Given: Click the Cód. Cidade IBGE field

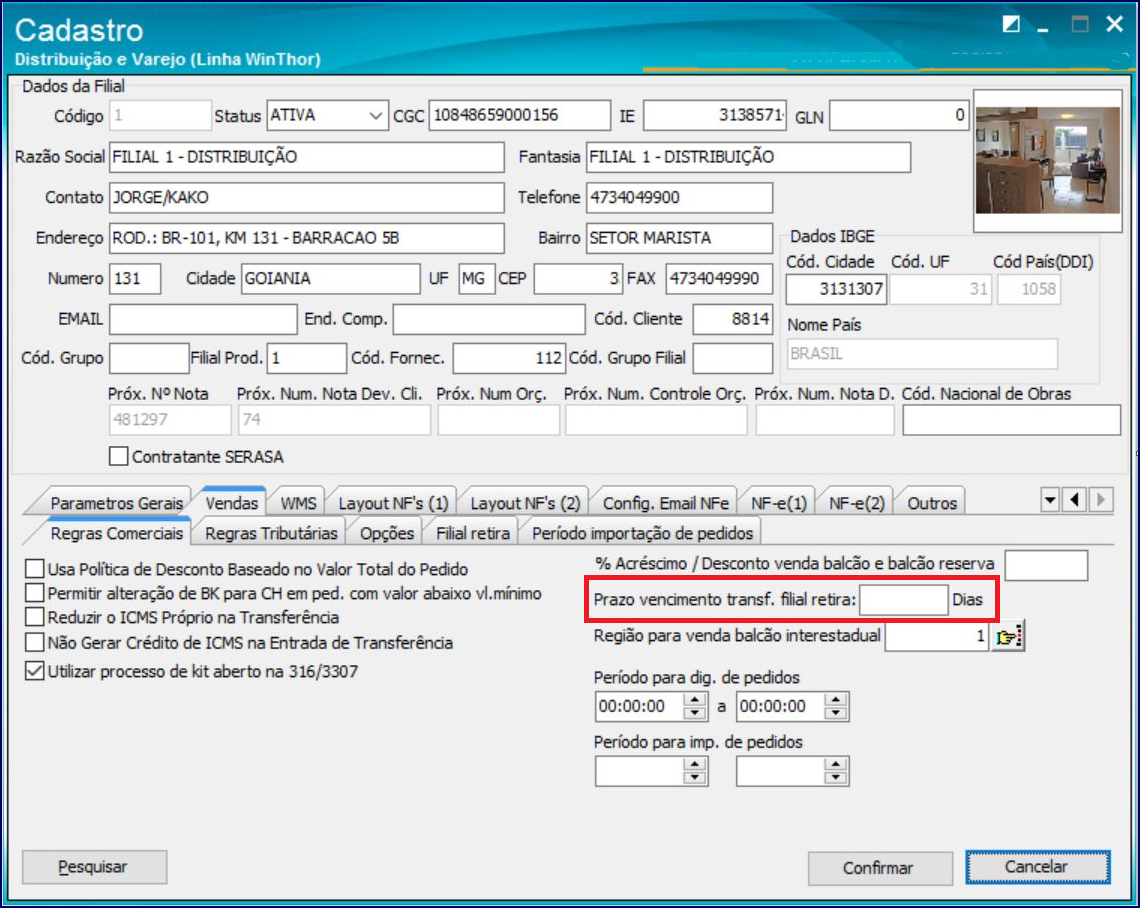Looking at the screenshot, I should [836, 289].
